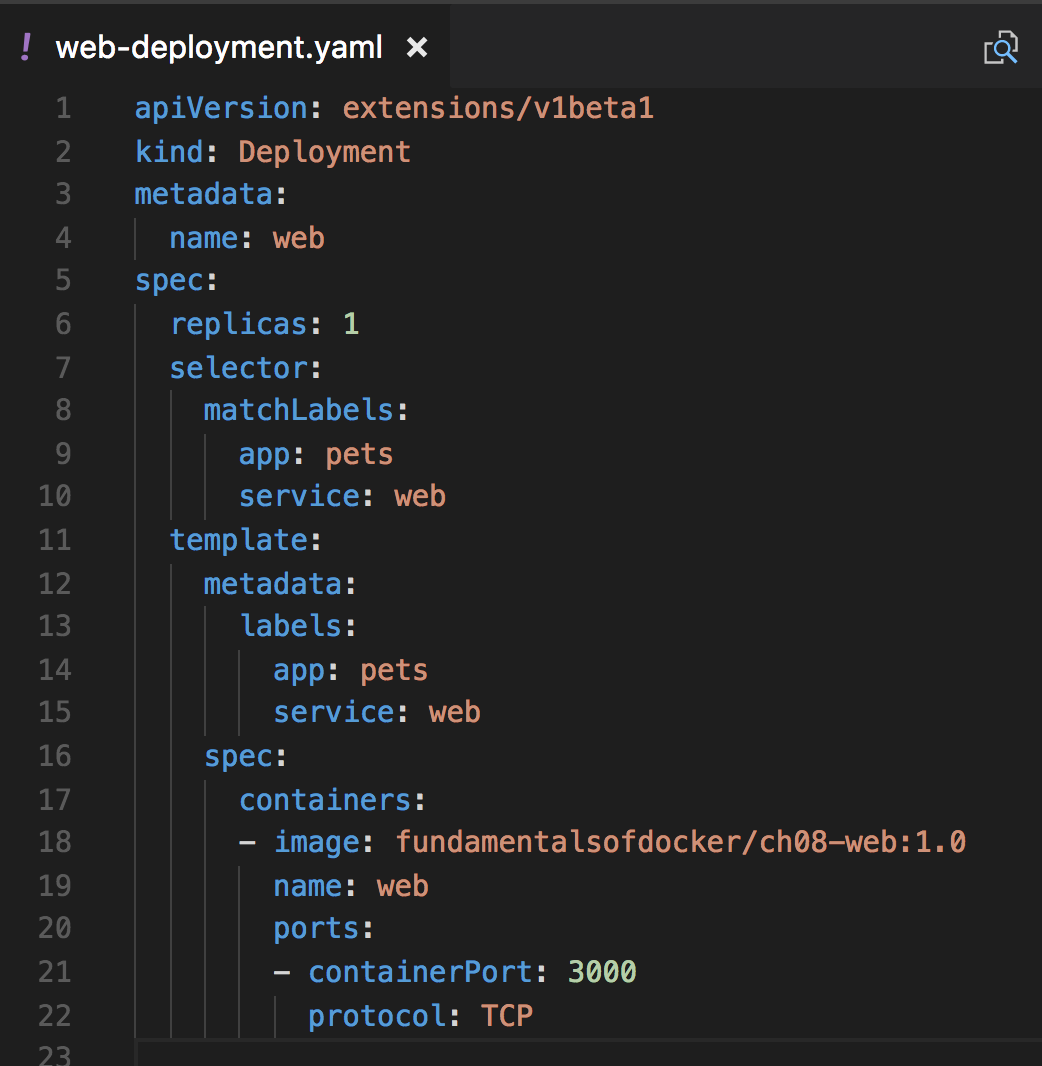Viewport: 1042px width, 1066px height.
Task: Click the containers key on line 17
Action: point(325,800)
